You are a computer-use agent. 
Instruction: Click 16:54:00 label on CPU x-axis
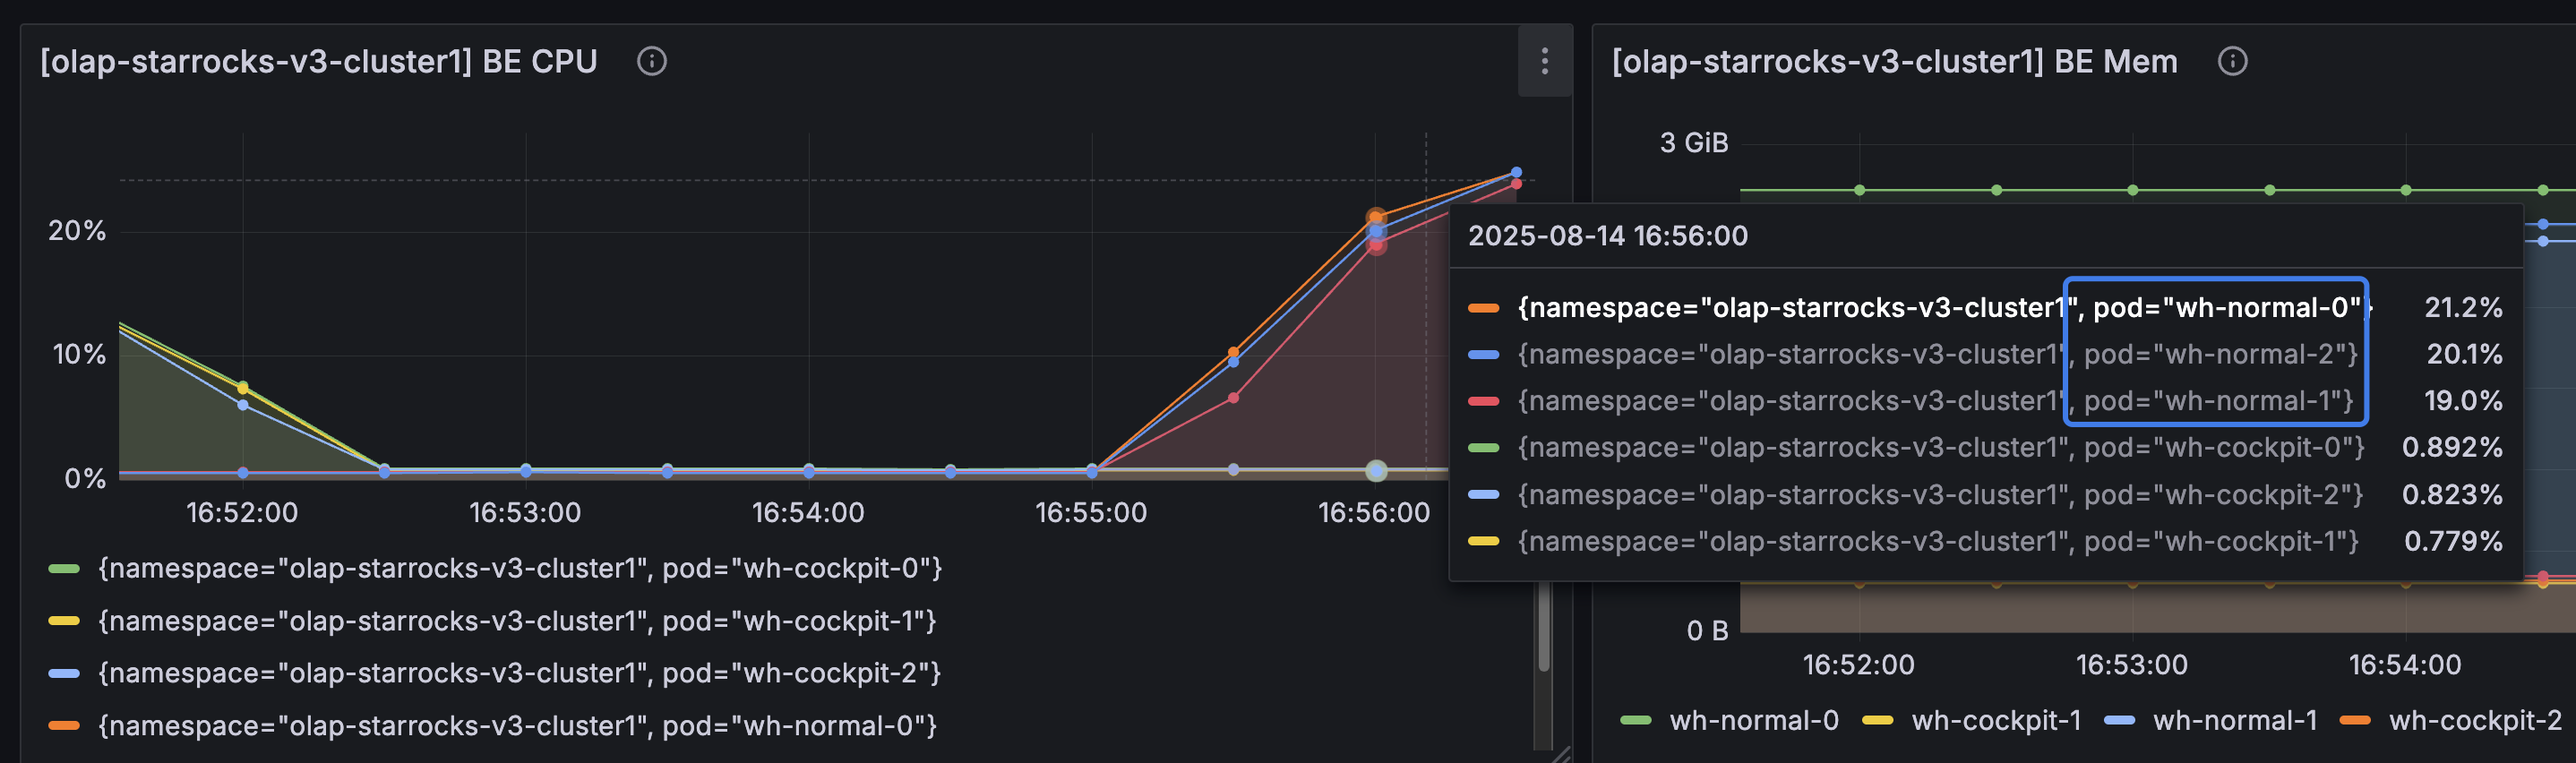click(808, 513)
